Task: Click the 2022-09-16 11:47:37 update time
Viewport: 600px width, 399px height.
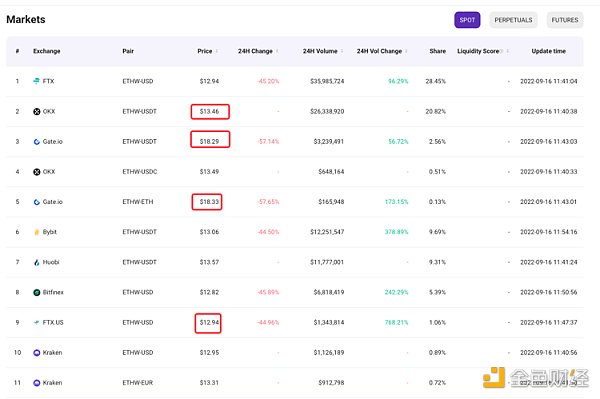Action: point(549,322)
